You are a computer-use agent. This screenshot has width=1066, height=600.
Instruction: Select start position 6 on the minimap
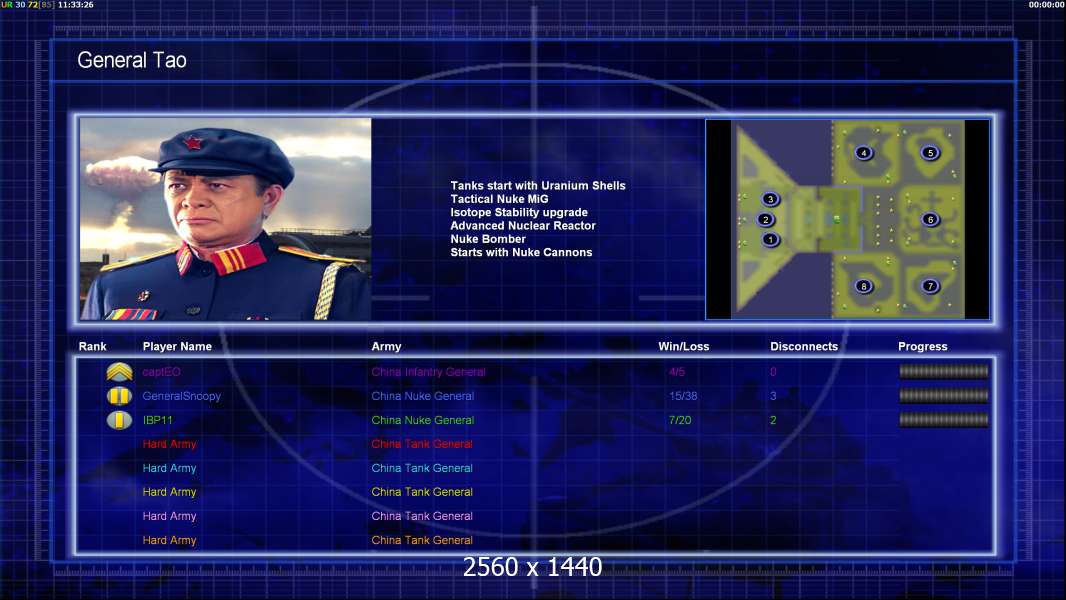point(930,219)
